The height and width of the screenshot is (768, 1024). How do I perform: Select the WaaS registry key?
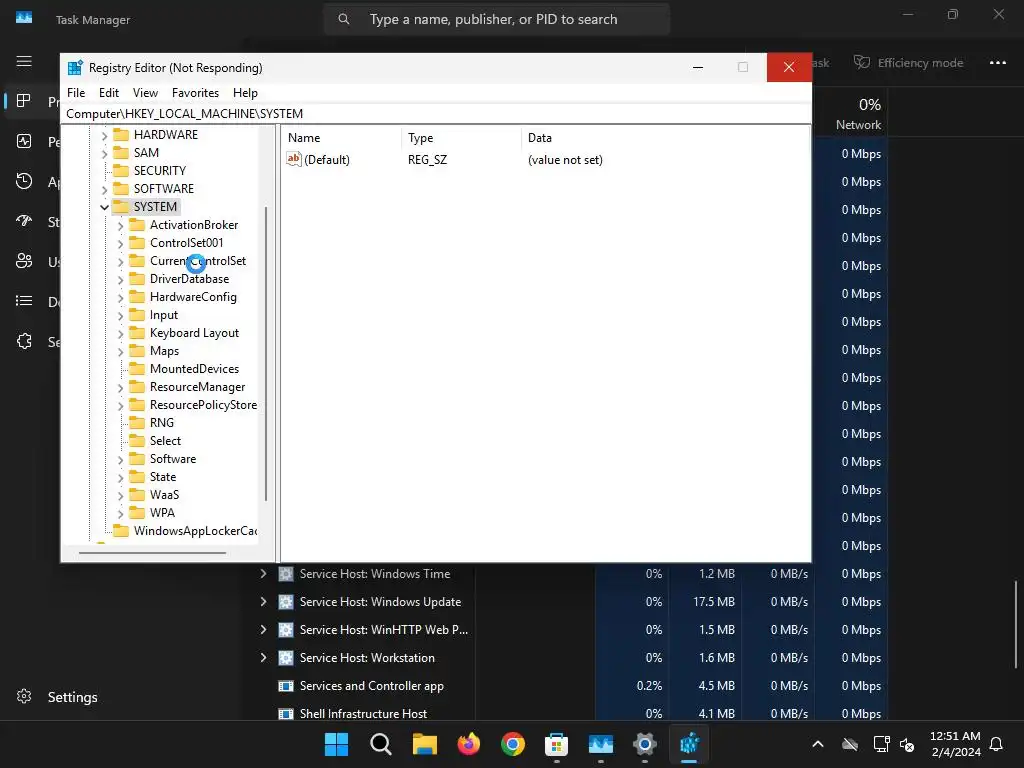click(164, 494)
